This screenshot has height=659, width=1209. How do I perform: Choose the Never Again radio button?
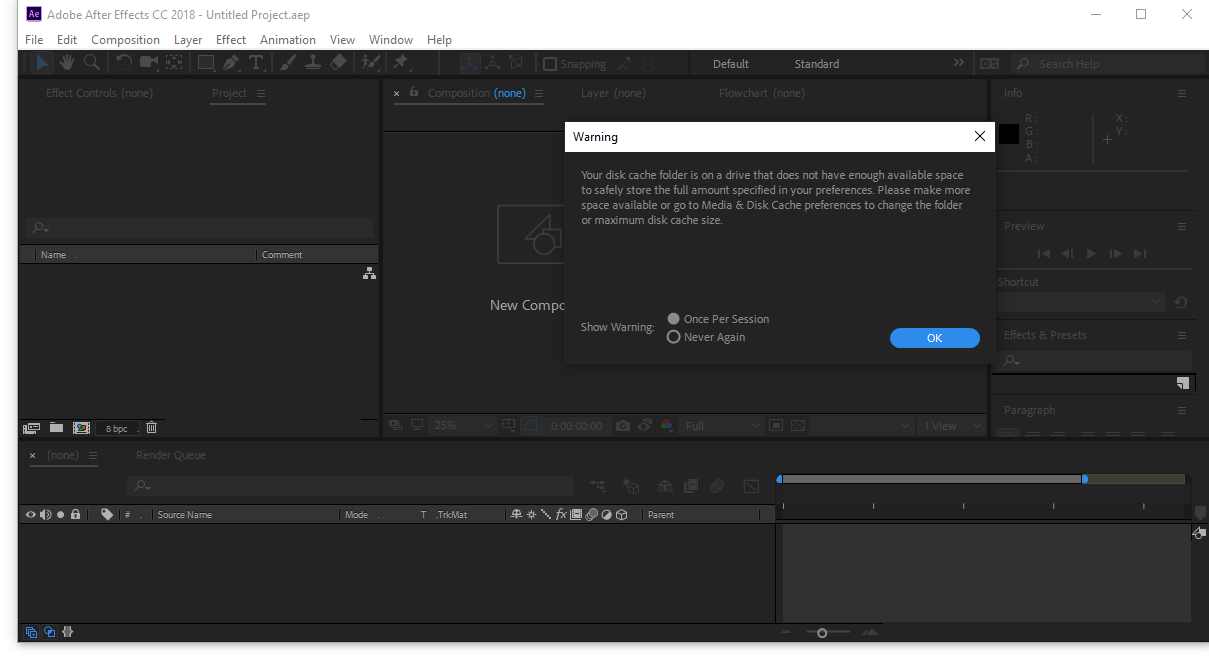point(674,337)
